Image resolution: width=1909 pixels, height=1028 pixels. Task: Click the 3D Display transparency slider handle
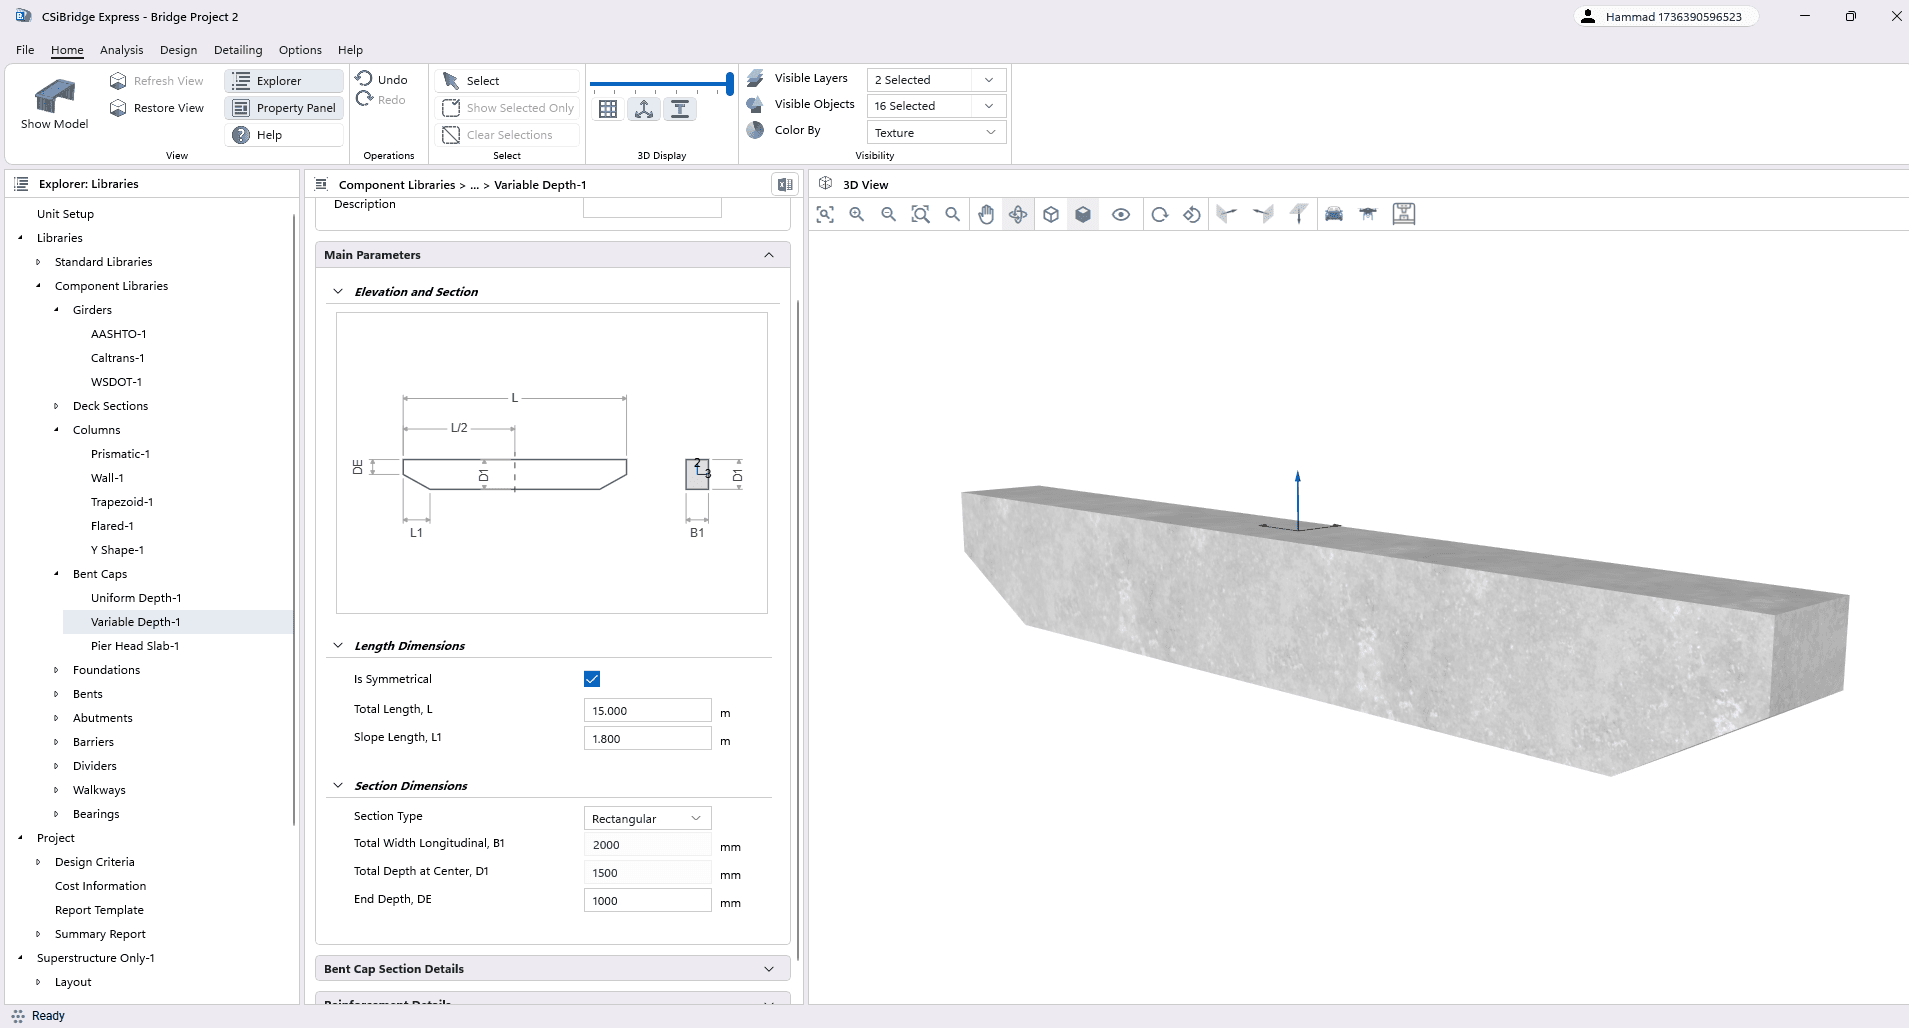pyautogui.click(x=730, y=84)
